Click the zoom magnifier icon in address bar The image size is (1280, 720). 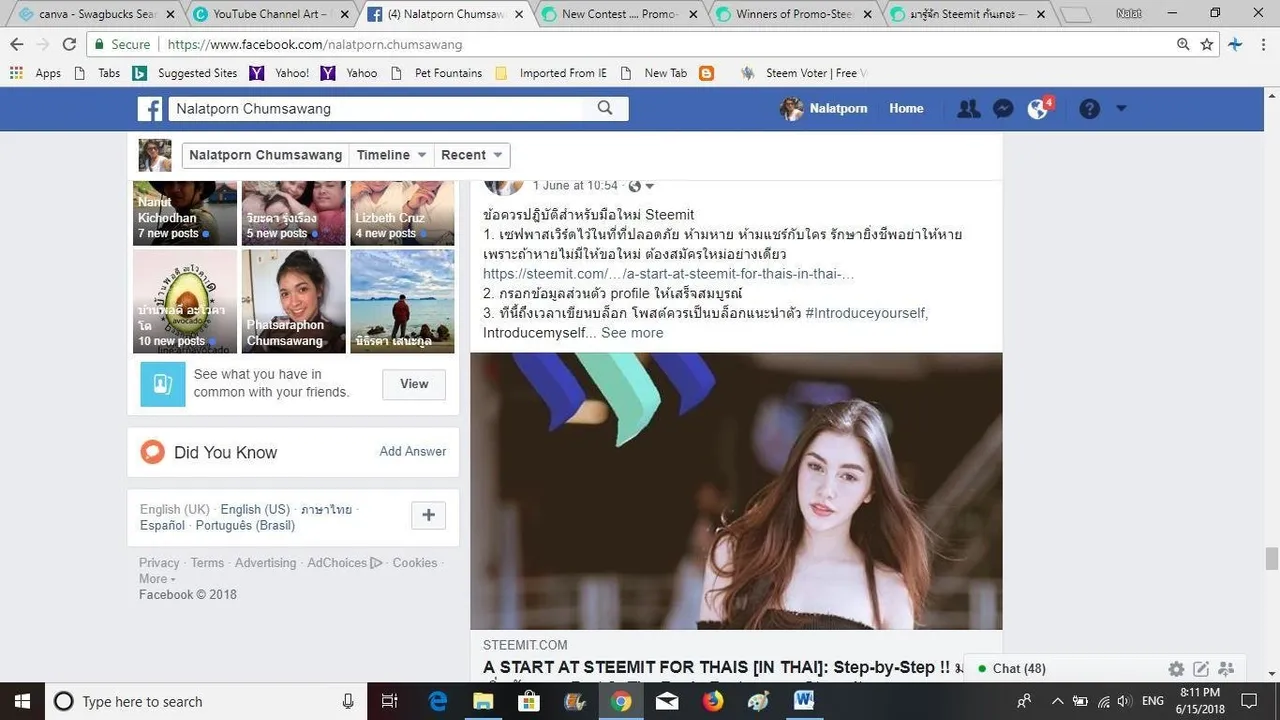[x=1183, y=44]
